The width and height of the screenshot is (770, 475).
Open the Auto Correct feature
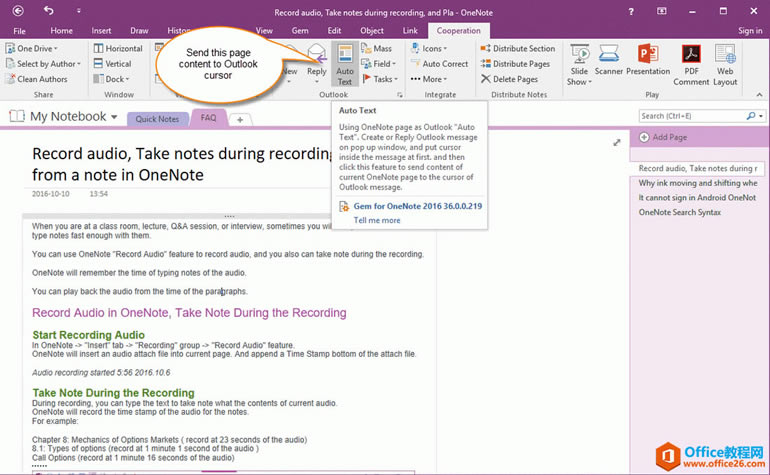(x=440, y=64)
